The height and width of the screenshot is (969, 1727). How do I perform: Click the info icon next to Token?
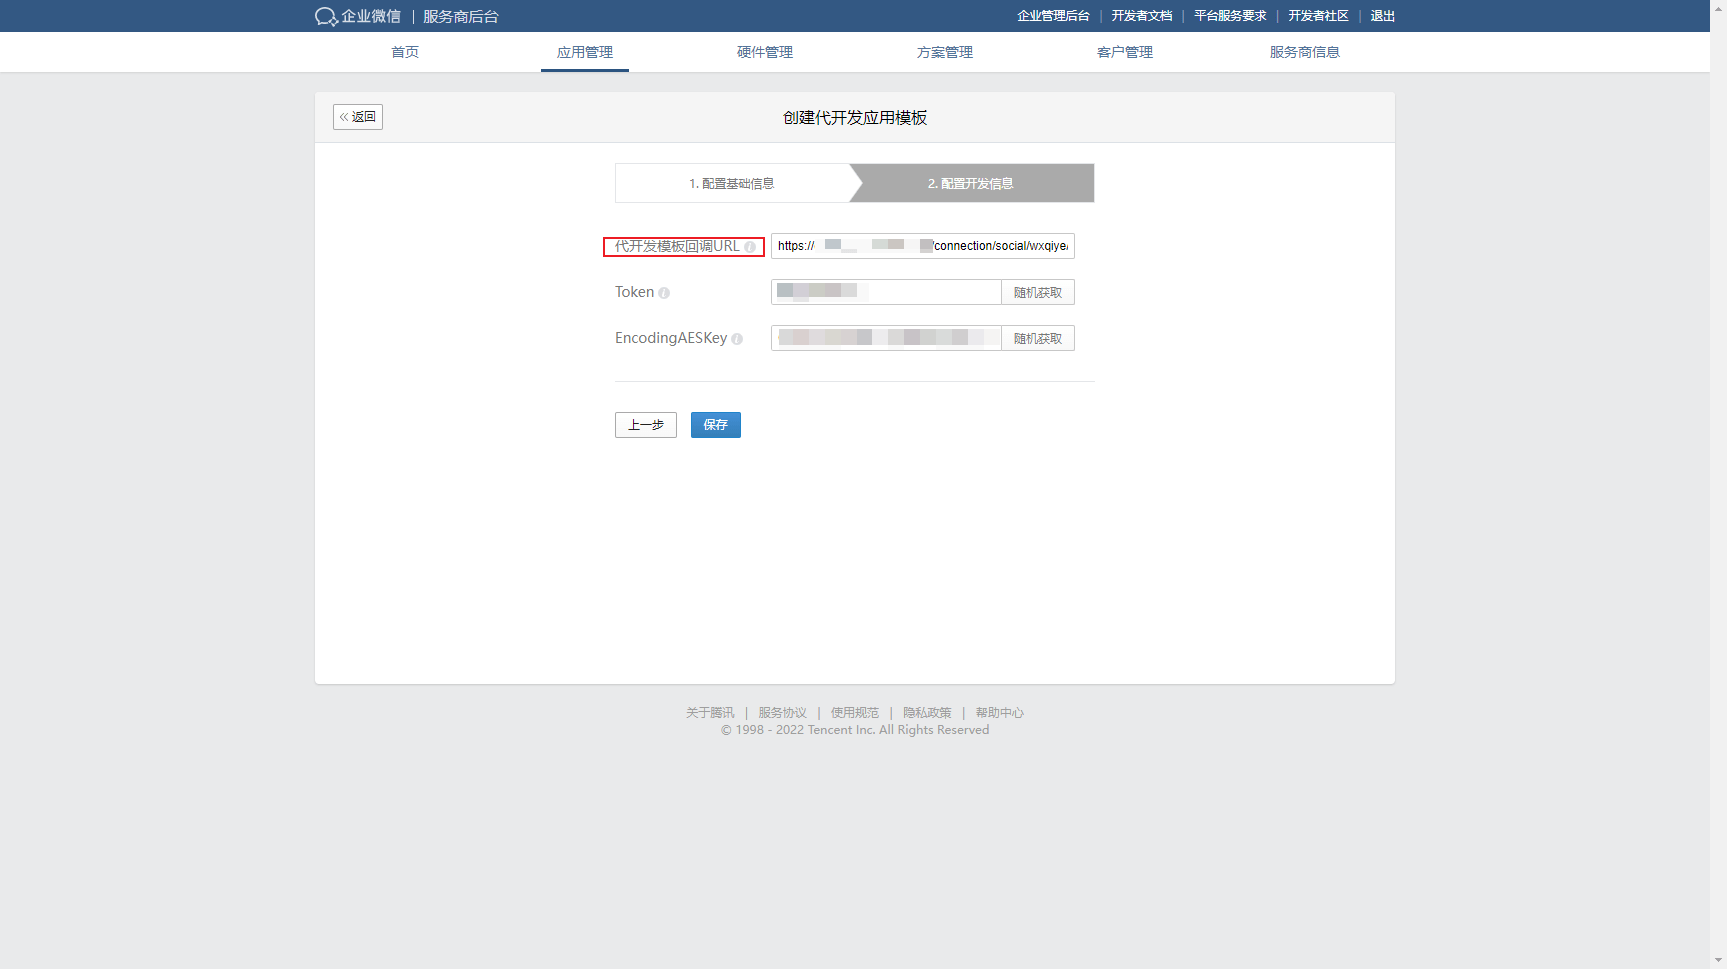point(664,293)
